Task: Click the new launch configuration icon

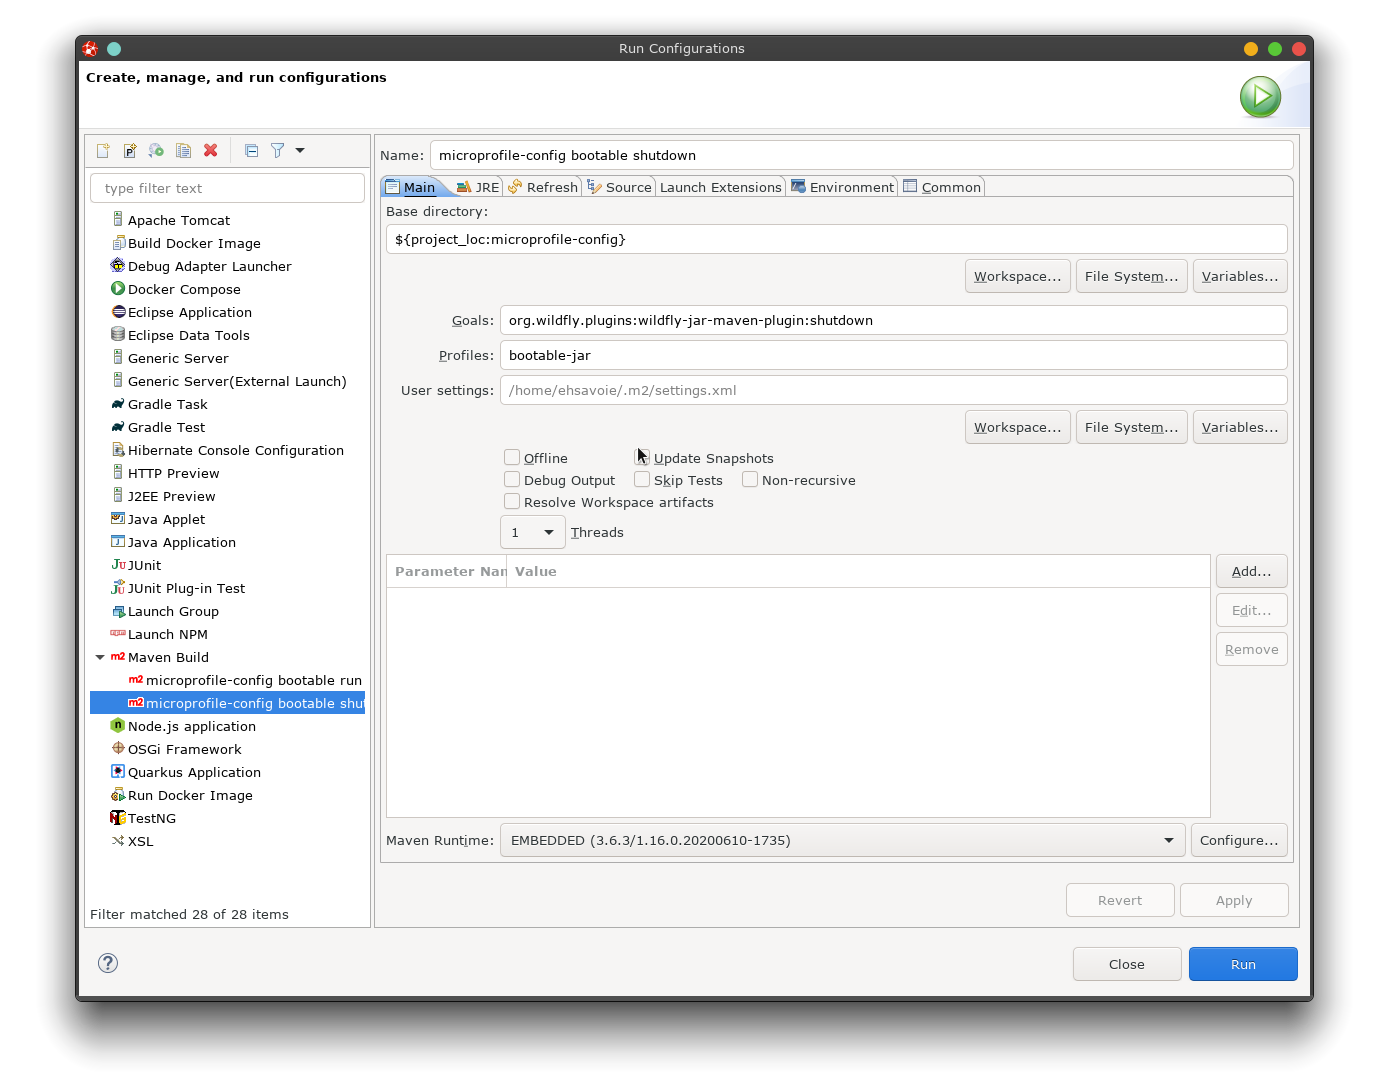Action: 103,151
